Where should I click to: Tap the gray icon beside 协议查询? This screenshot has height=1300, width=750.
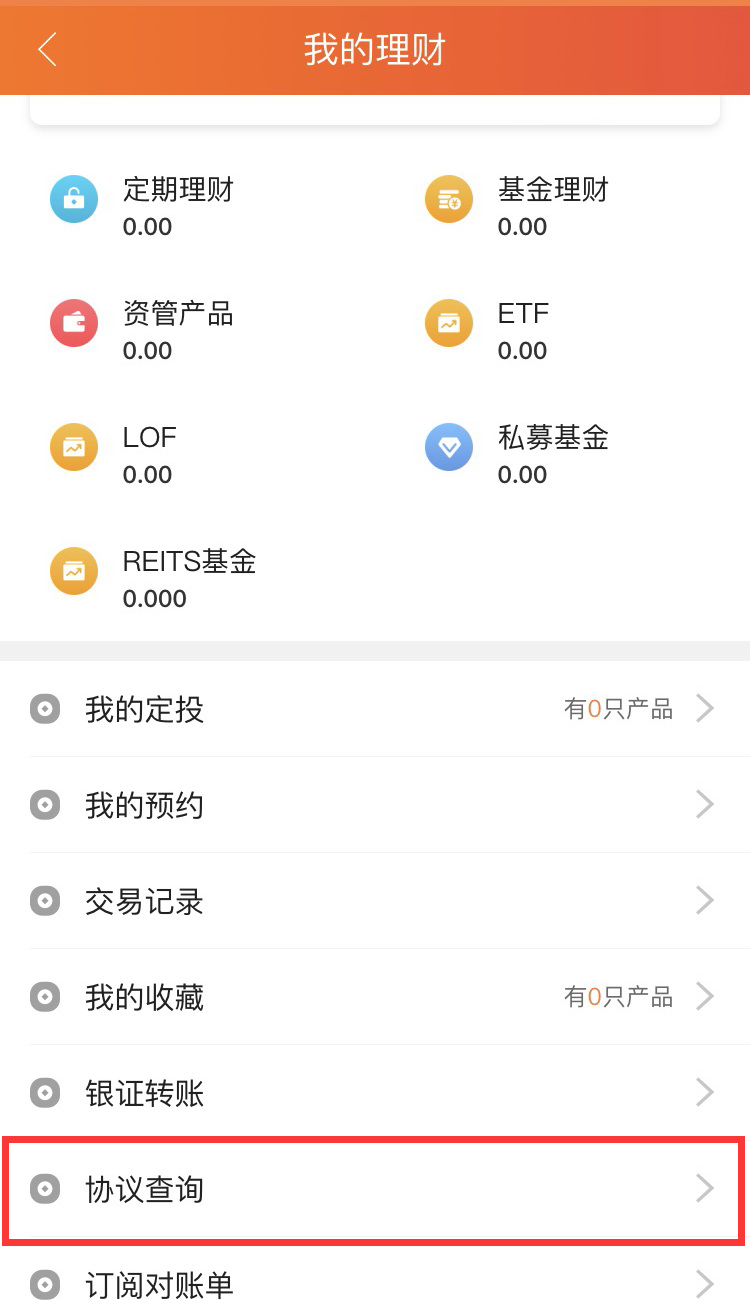click(x=45, y=1189)
